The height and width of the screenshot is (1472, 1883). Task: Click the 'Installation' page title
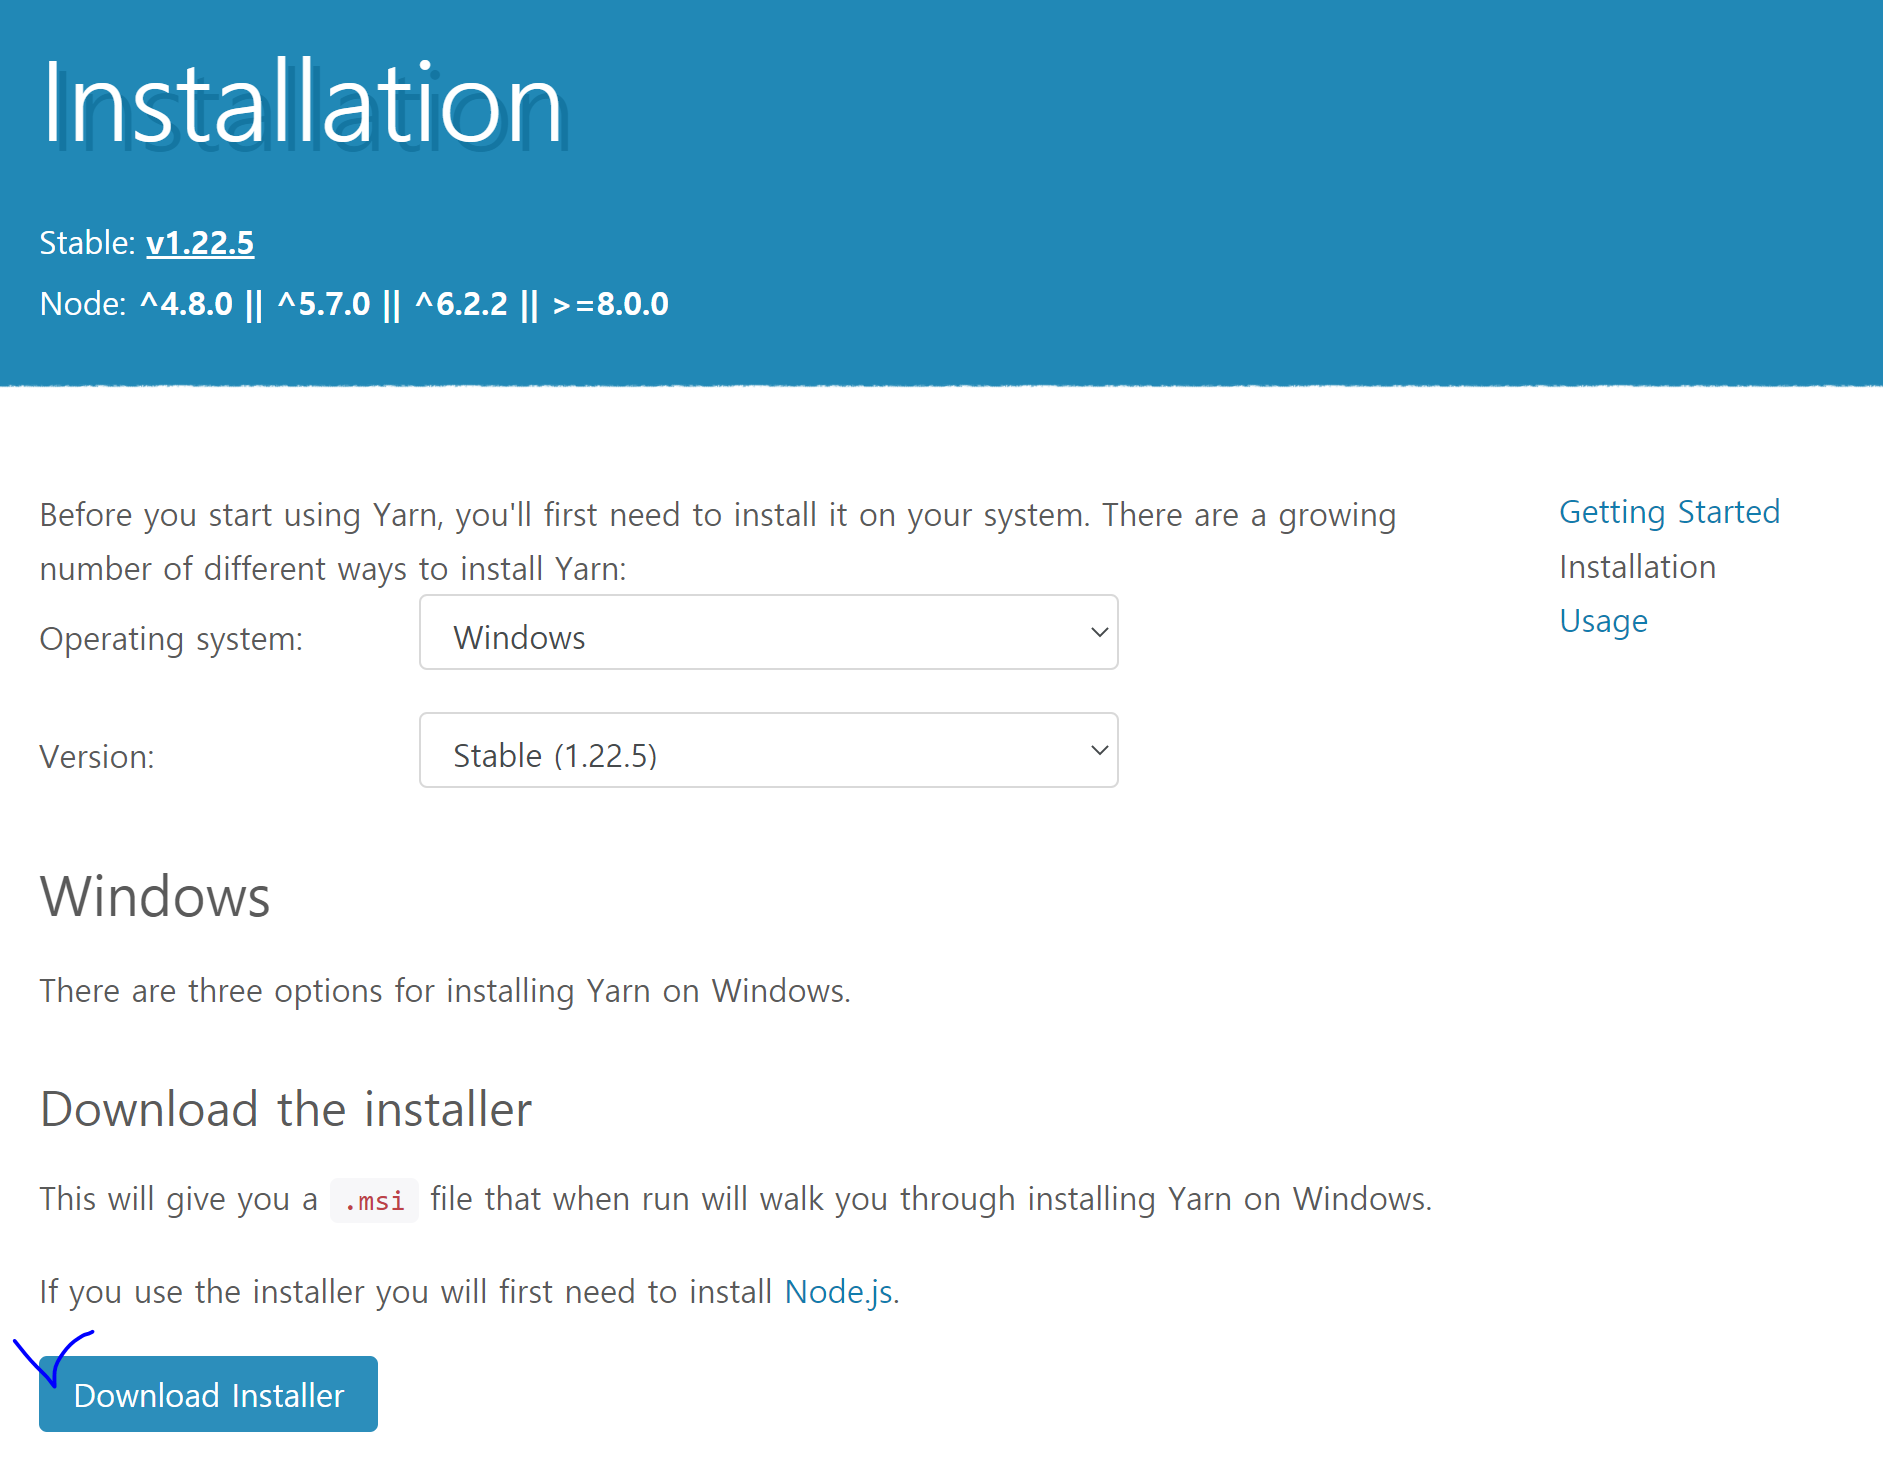[302, 104]
